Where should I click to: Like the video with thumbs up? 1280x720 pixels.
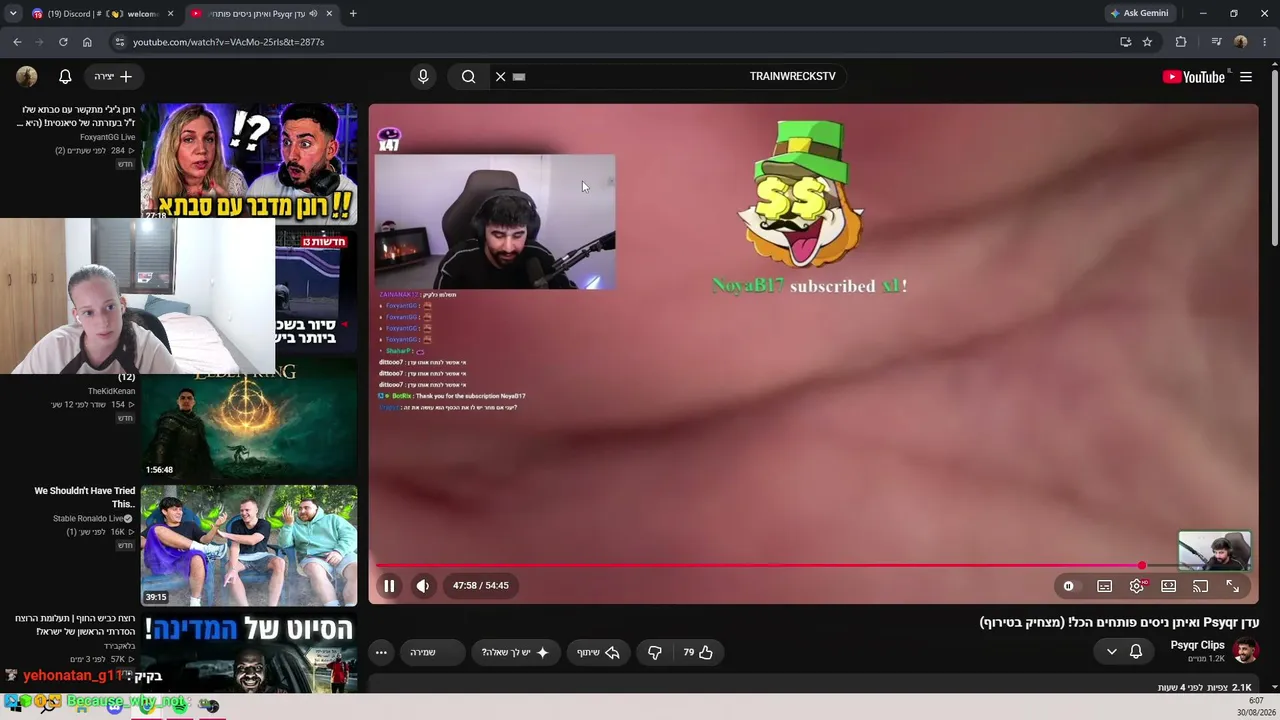pyautogui.click(x=698, y=652)
